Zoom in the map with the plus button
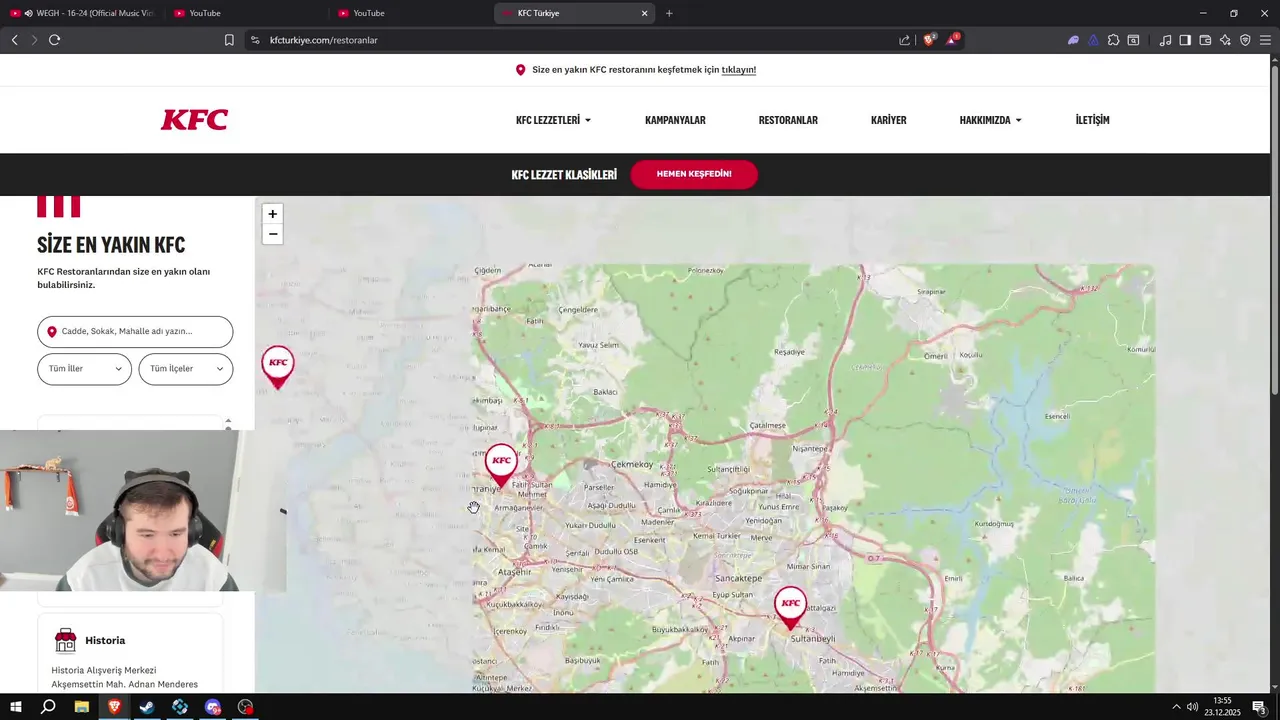 tap(272, 214)
